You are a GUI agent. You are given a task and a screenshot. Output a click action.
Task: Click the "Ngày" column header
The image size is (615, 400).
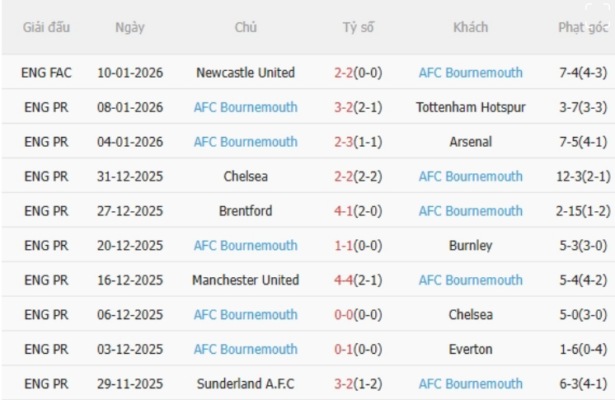coord(130,28)
